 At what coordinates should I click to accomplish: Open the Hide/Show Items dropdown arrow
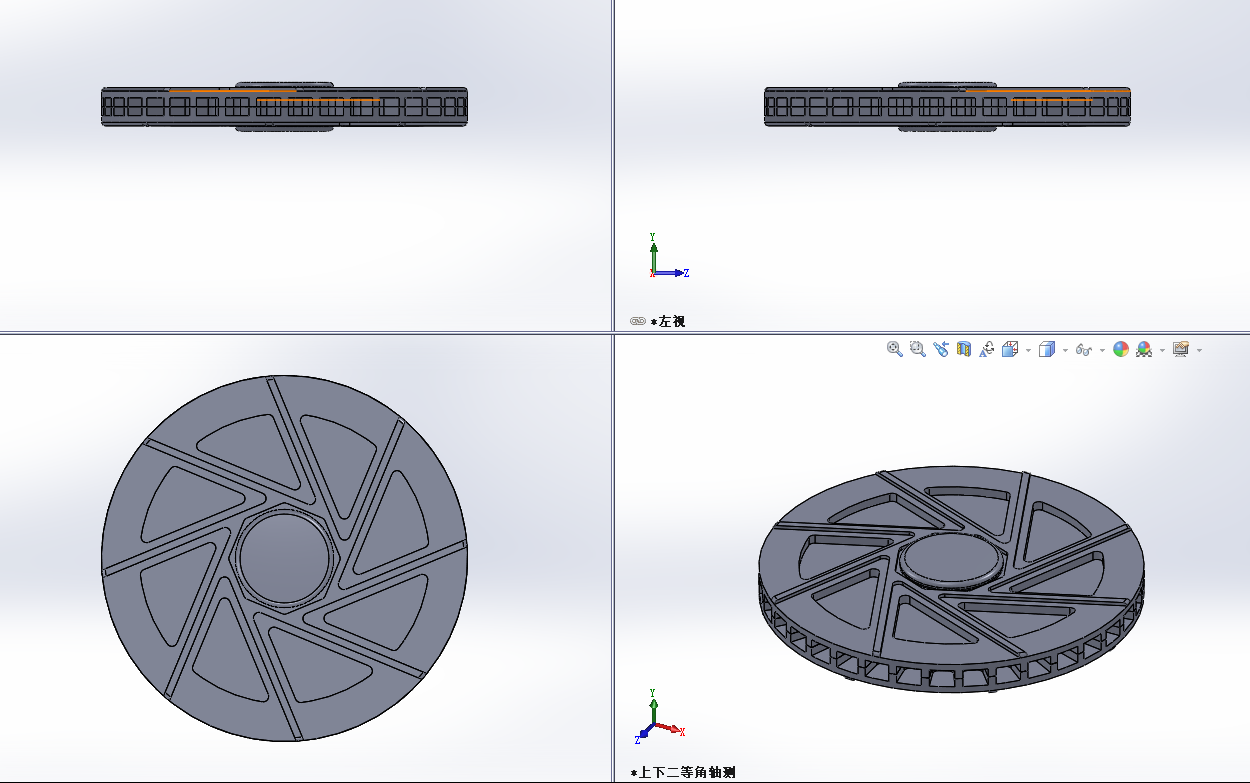point(1102,350)
